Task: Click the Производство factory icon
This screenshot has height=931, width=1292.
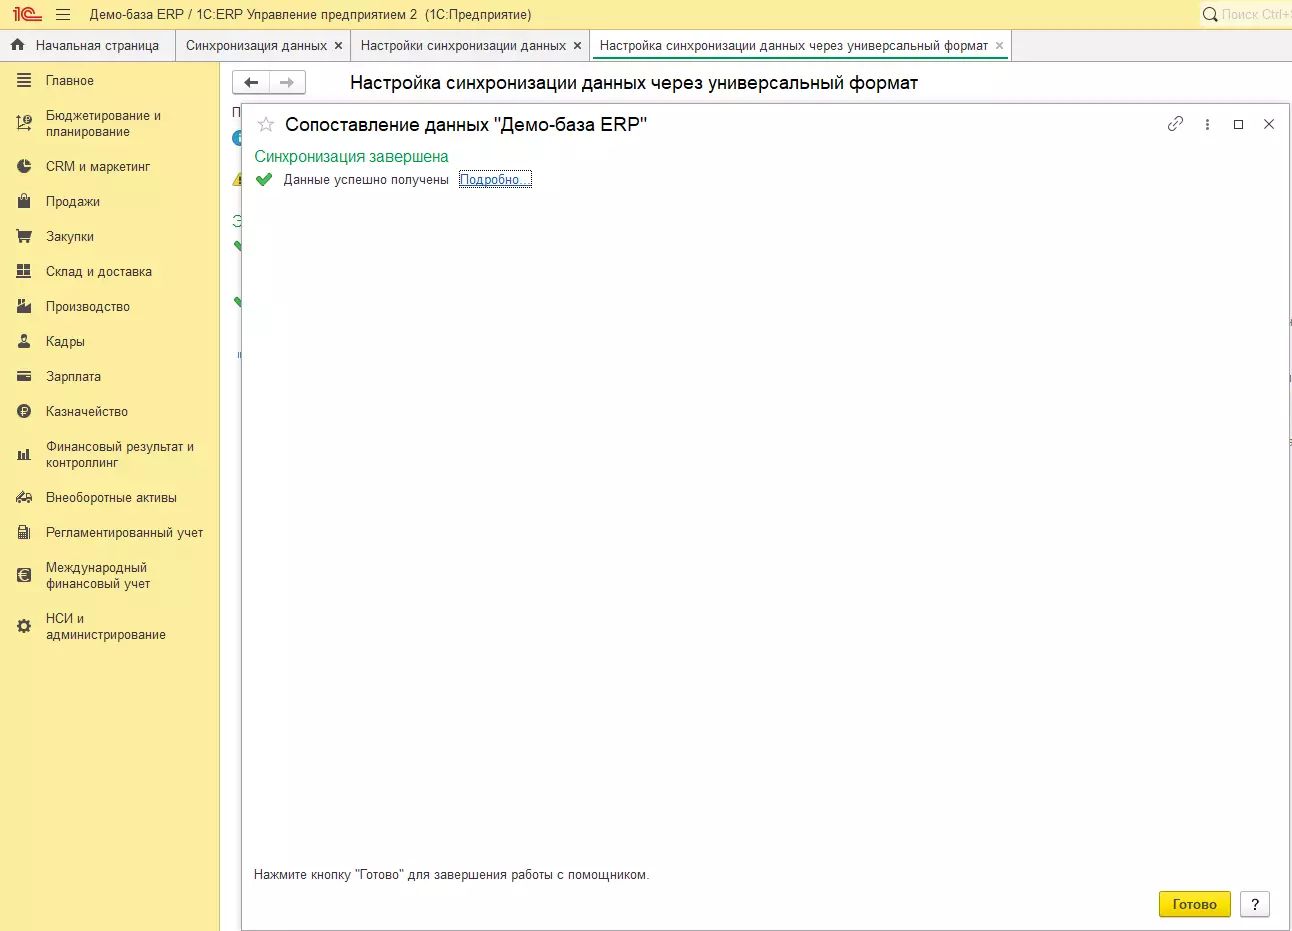Action: 24,307
